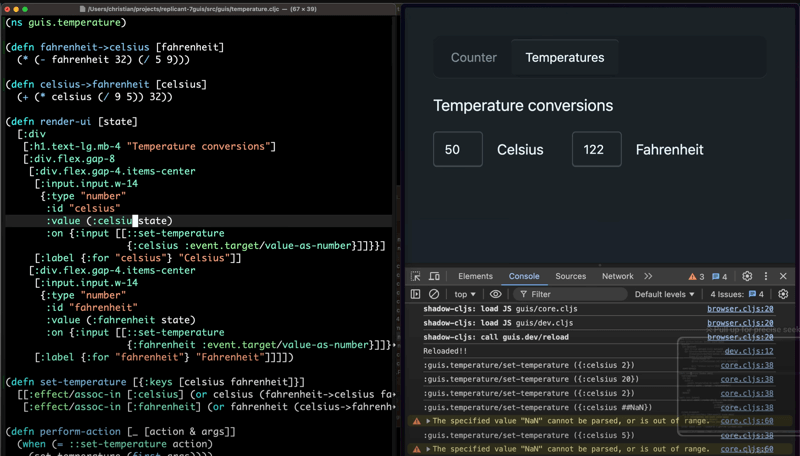
Task: Select the Console tab
Action: point(523,276)
